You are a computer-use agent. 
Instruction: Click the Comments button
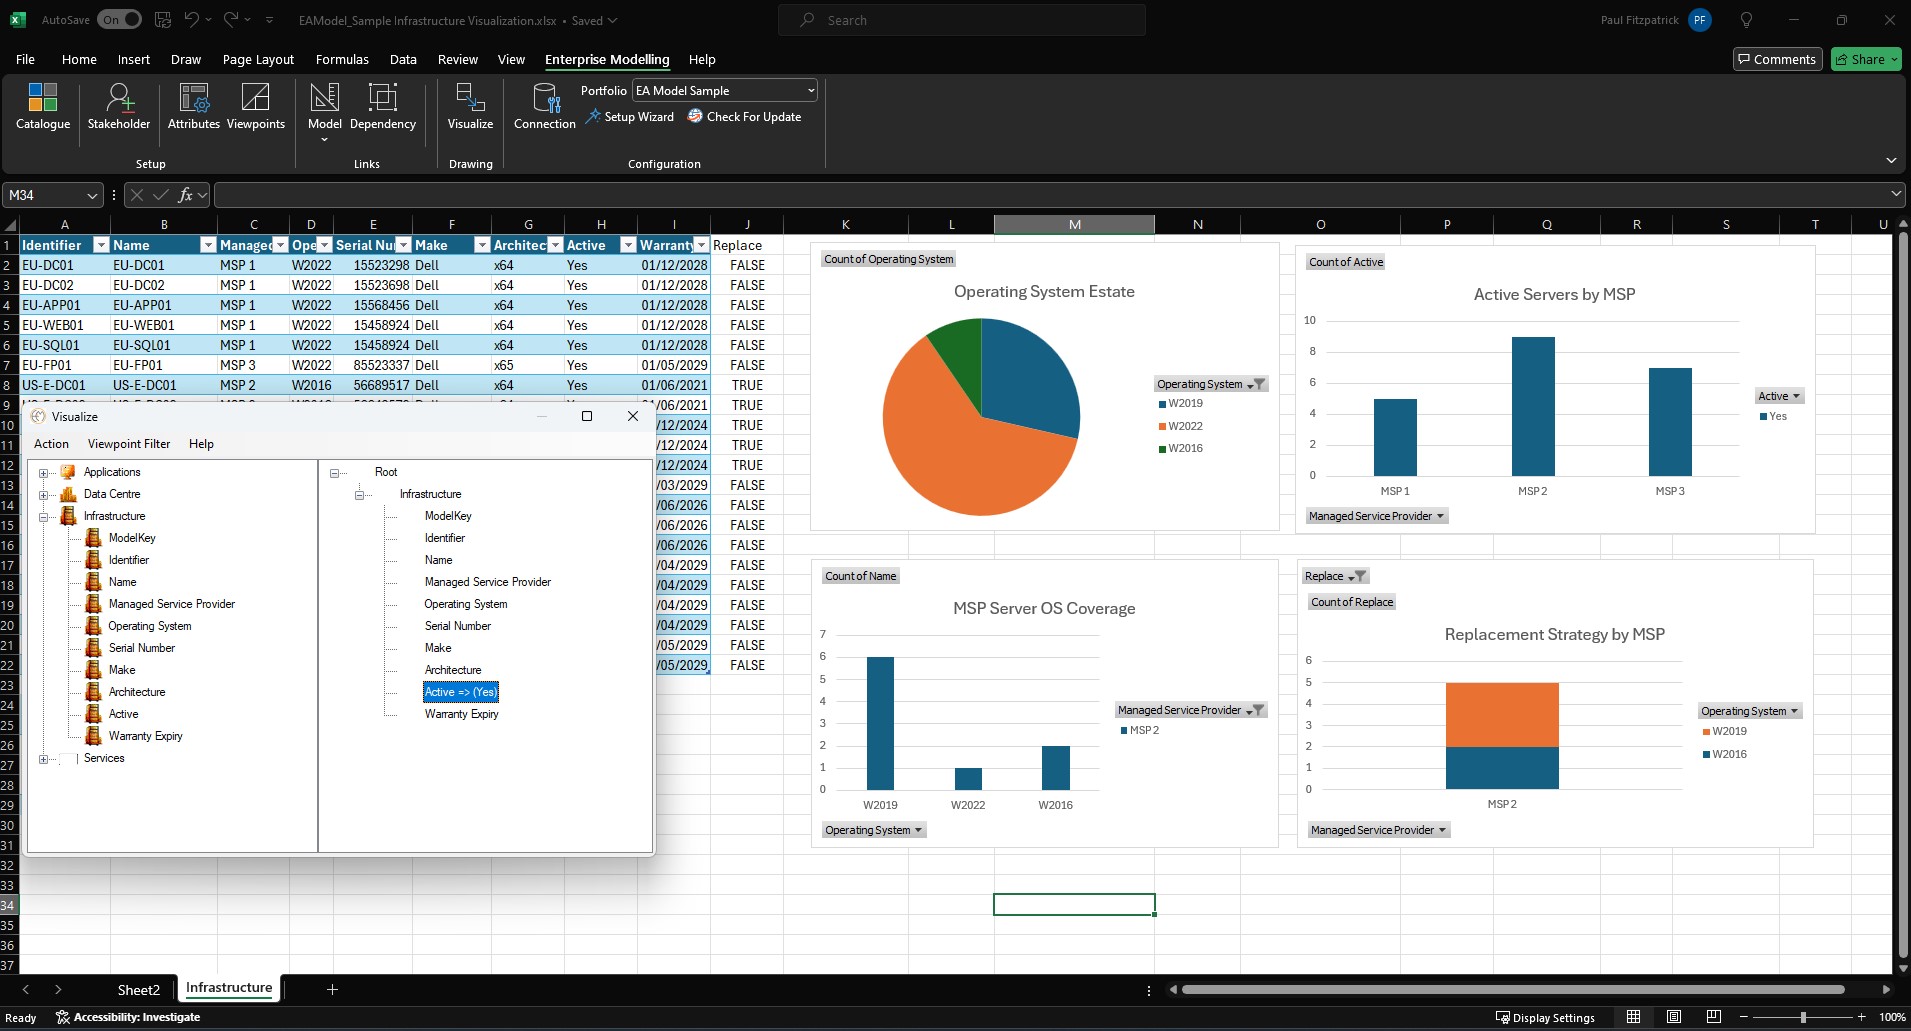1777,60
